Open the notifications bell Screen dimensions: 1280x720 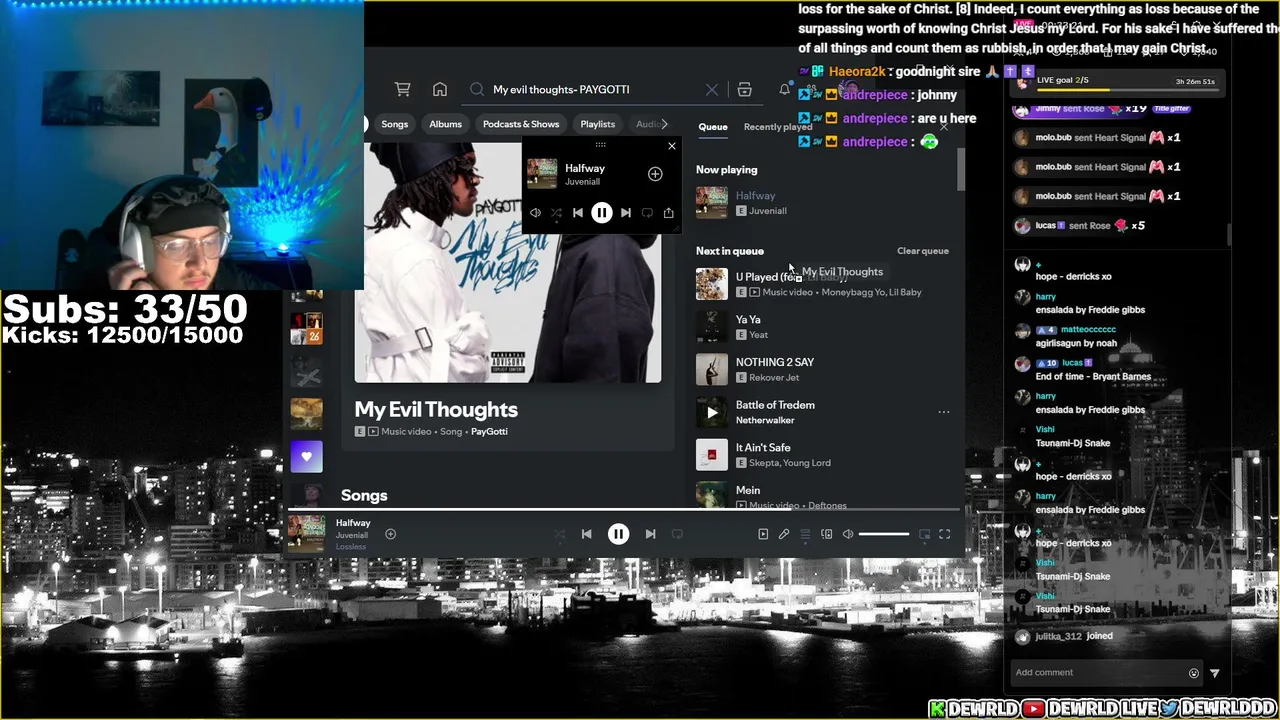[784, 89]
